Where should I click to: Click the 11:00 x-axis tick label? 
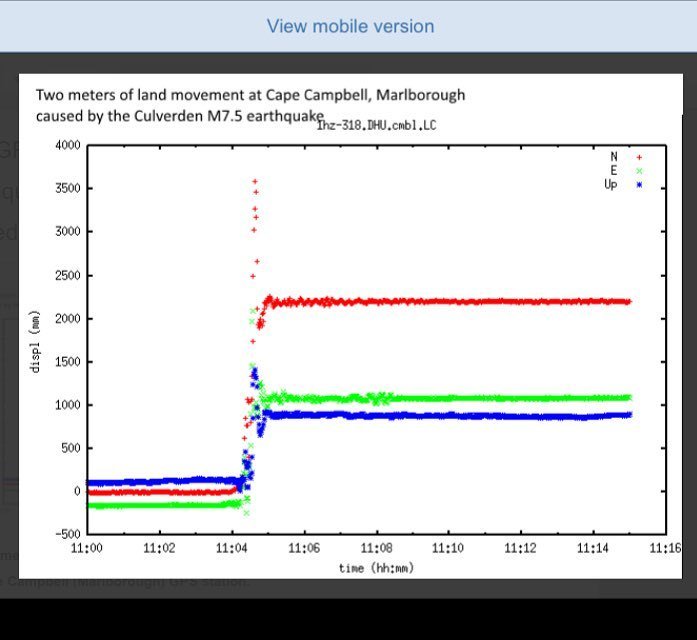point(87,549)
